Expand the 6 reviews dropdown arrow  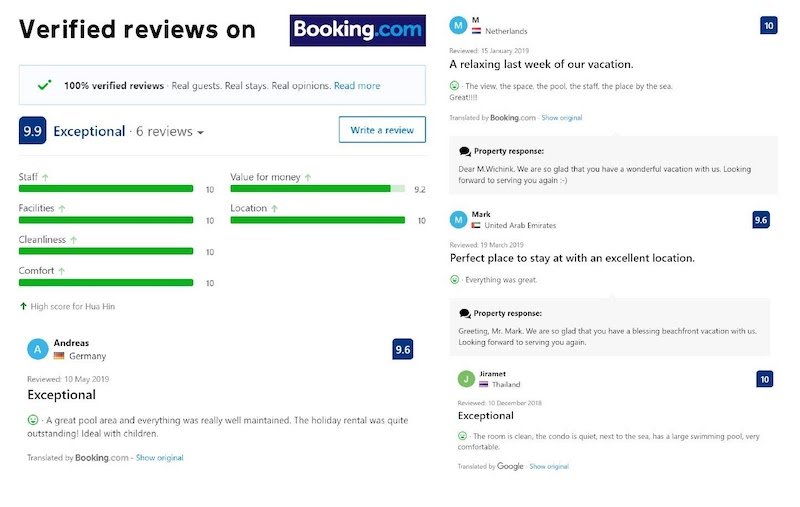click(x=201, y=133)
